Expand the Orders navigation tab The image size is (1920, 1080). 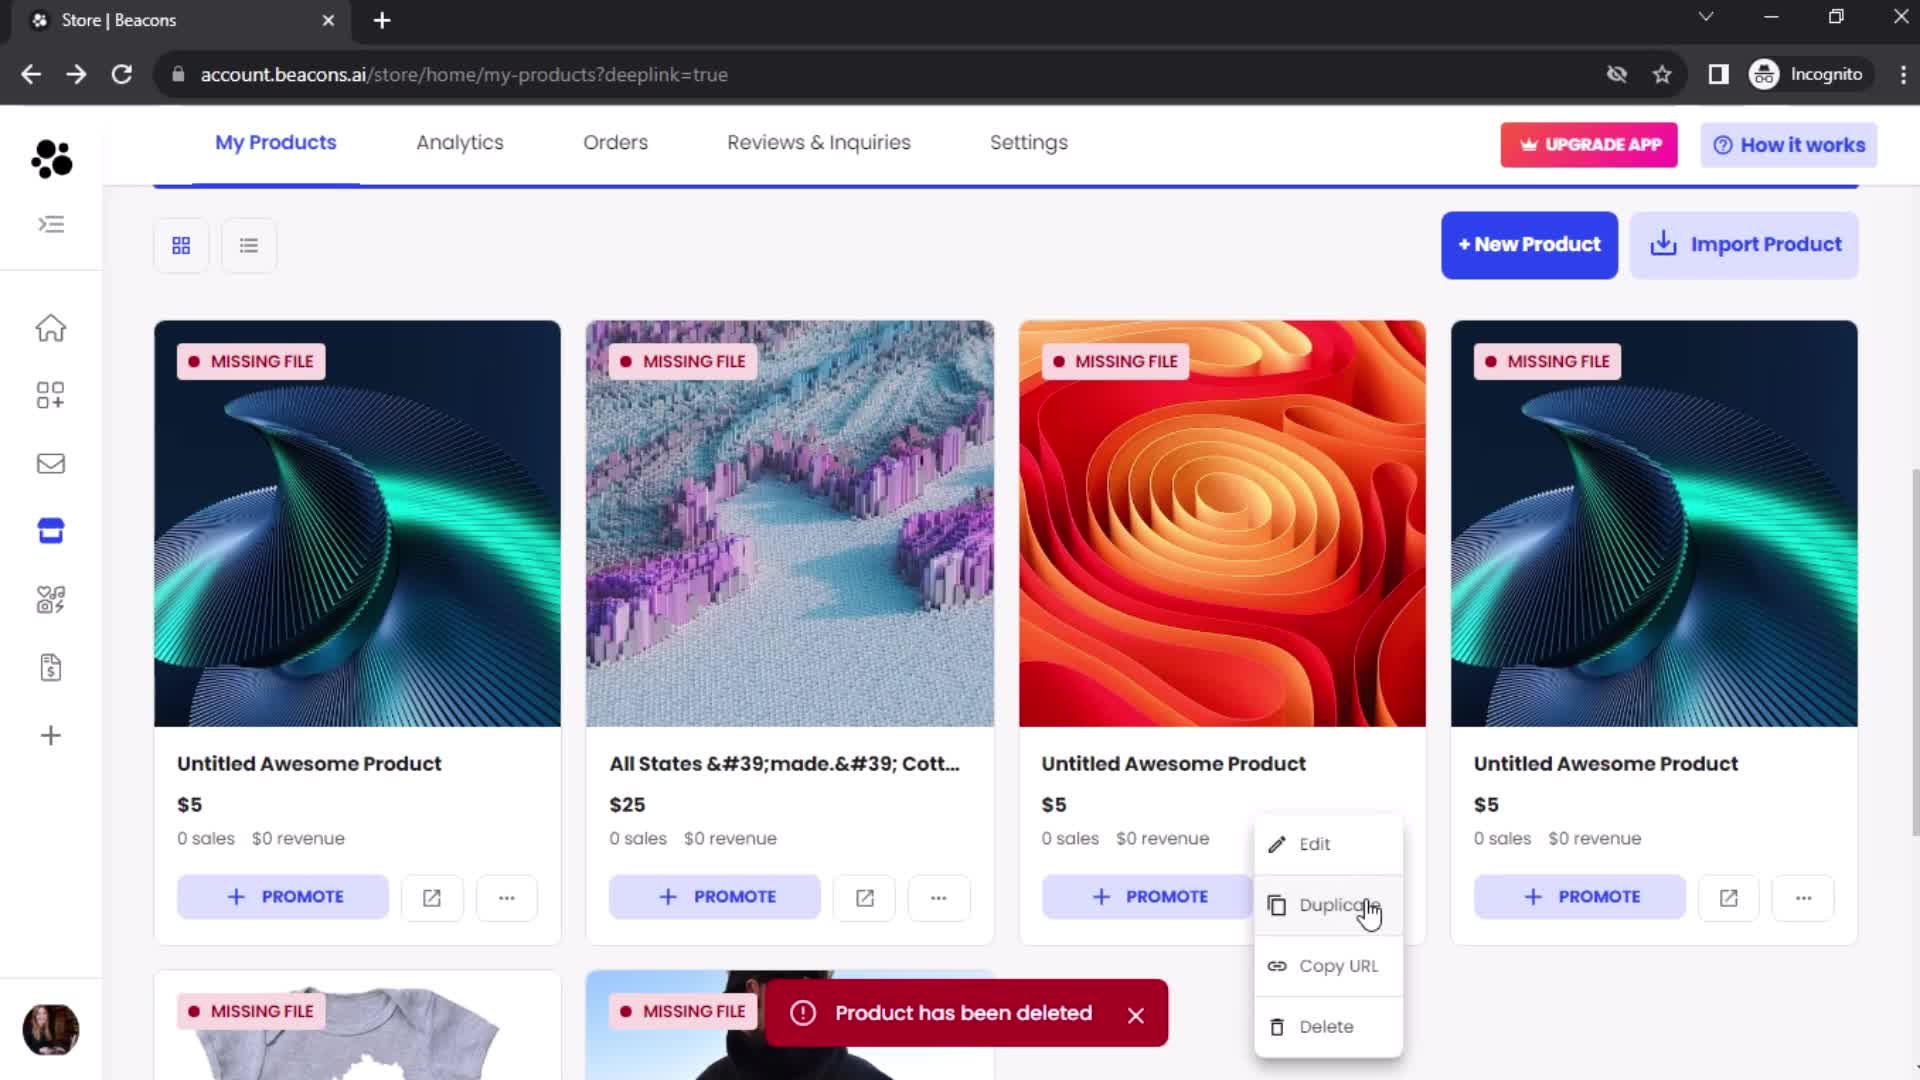click(x=616, y=142)
